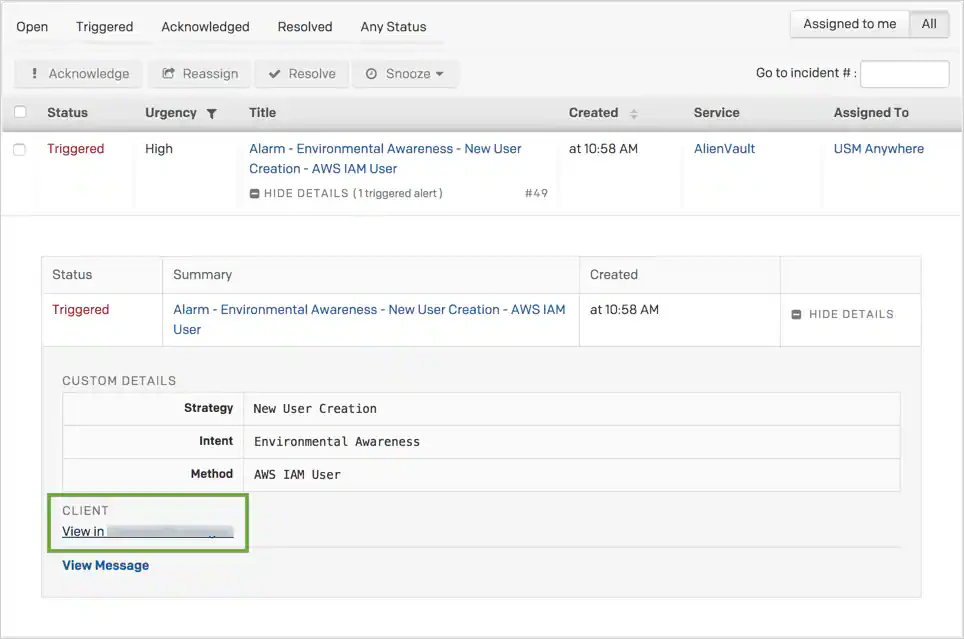Click the Created column sort arrows
Image resolution: width=964 pixels, height=639 pixels.
coord(634,114)
